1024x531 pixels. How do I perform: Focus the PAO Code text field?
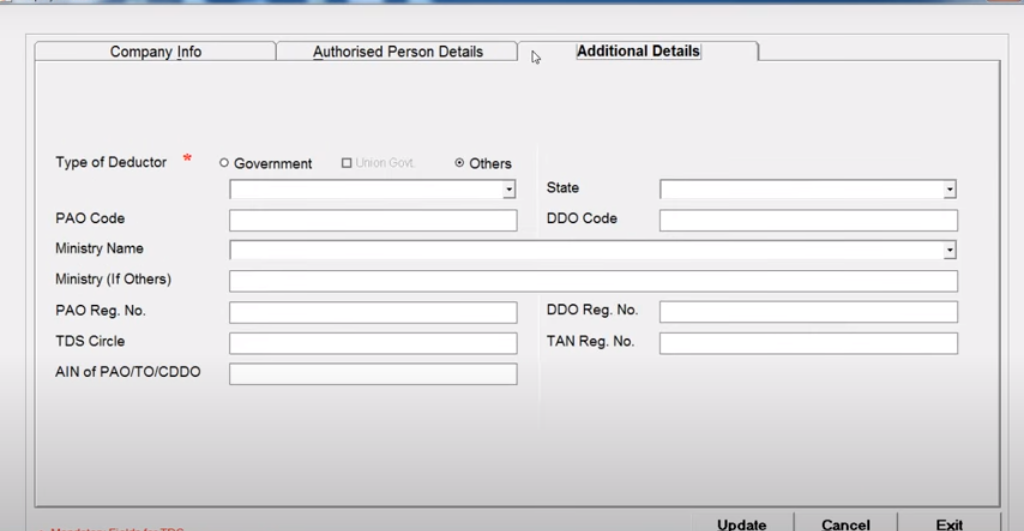tap(373, 220)
